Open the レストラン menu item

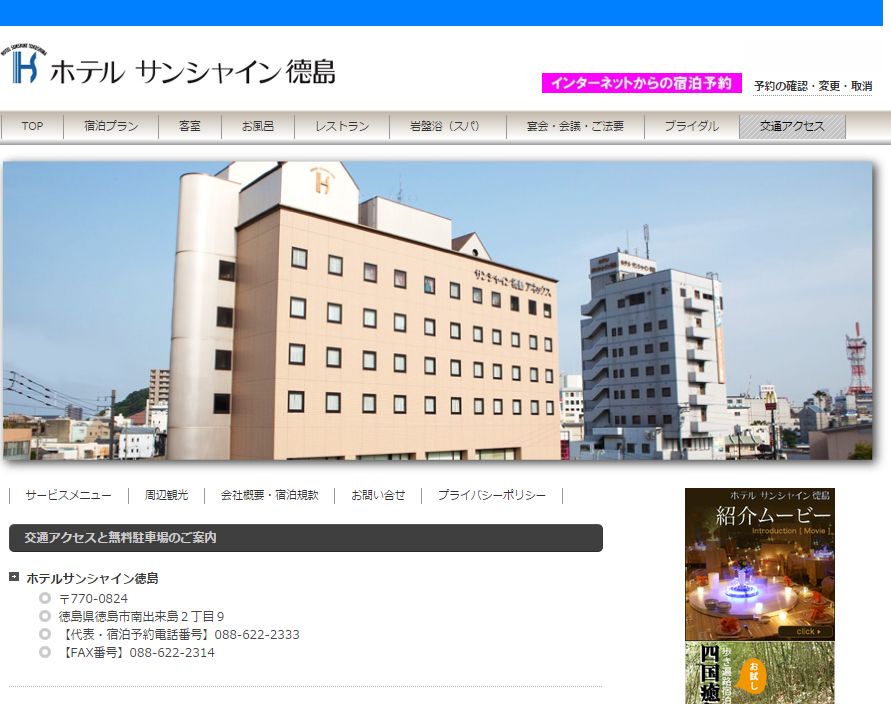pos(342,127)
